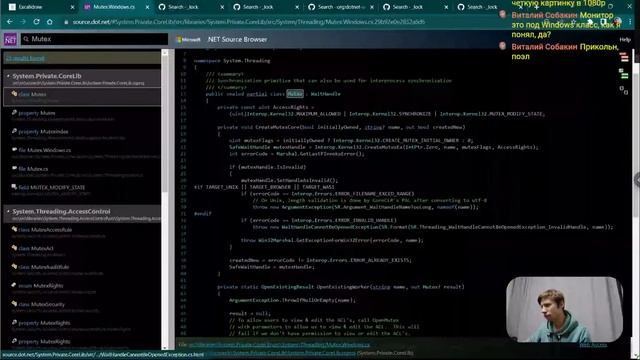
Task: Click the Microsoft logo in the header
Action: click(x=189, y=40)
